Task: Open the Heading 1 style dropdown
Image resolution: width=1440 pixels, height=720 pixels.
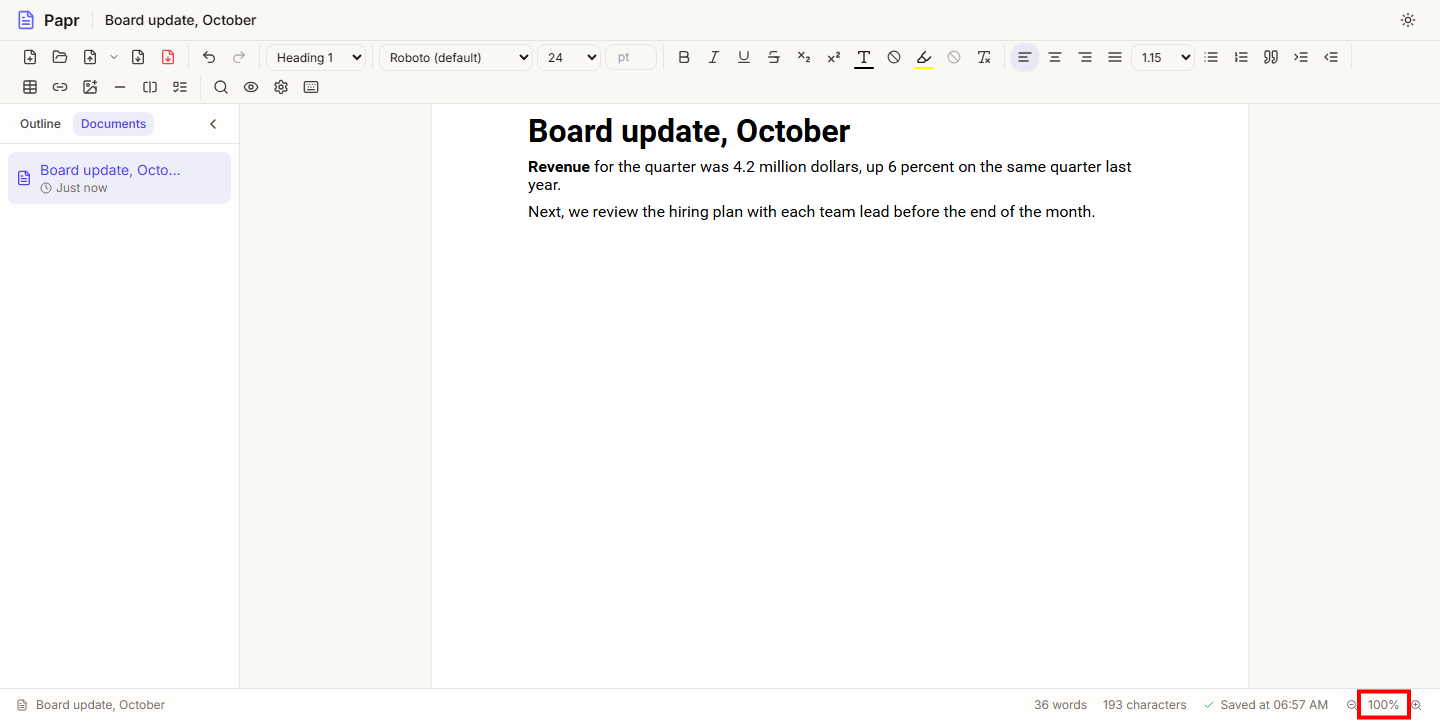Action: (317, 57)
